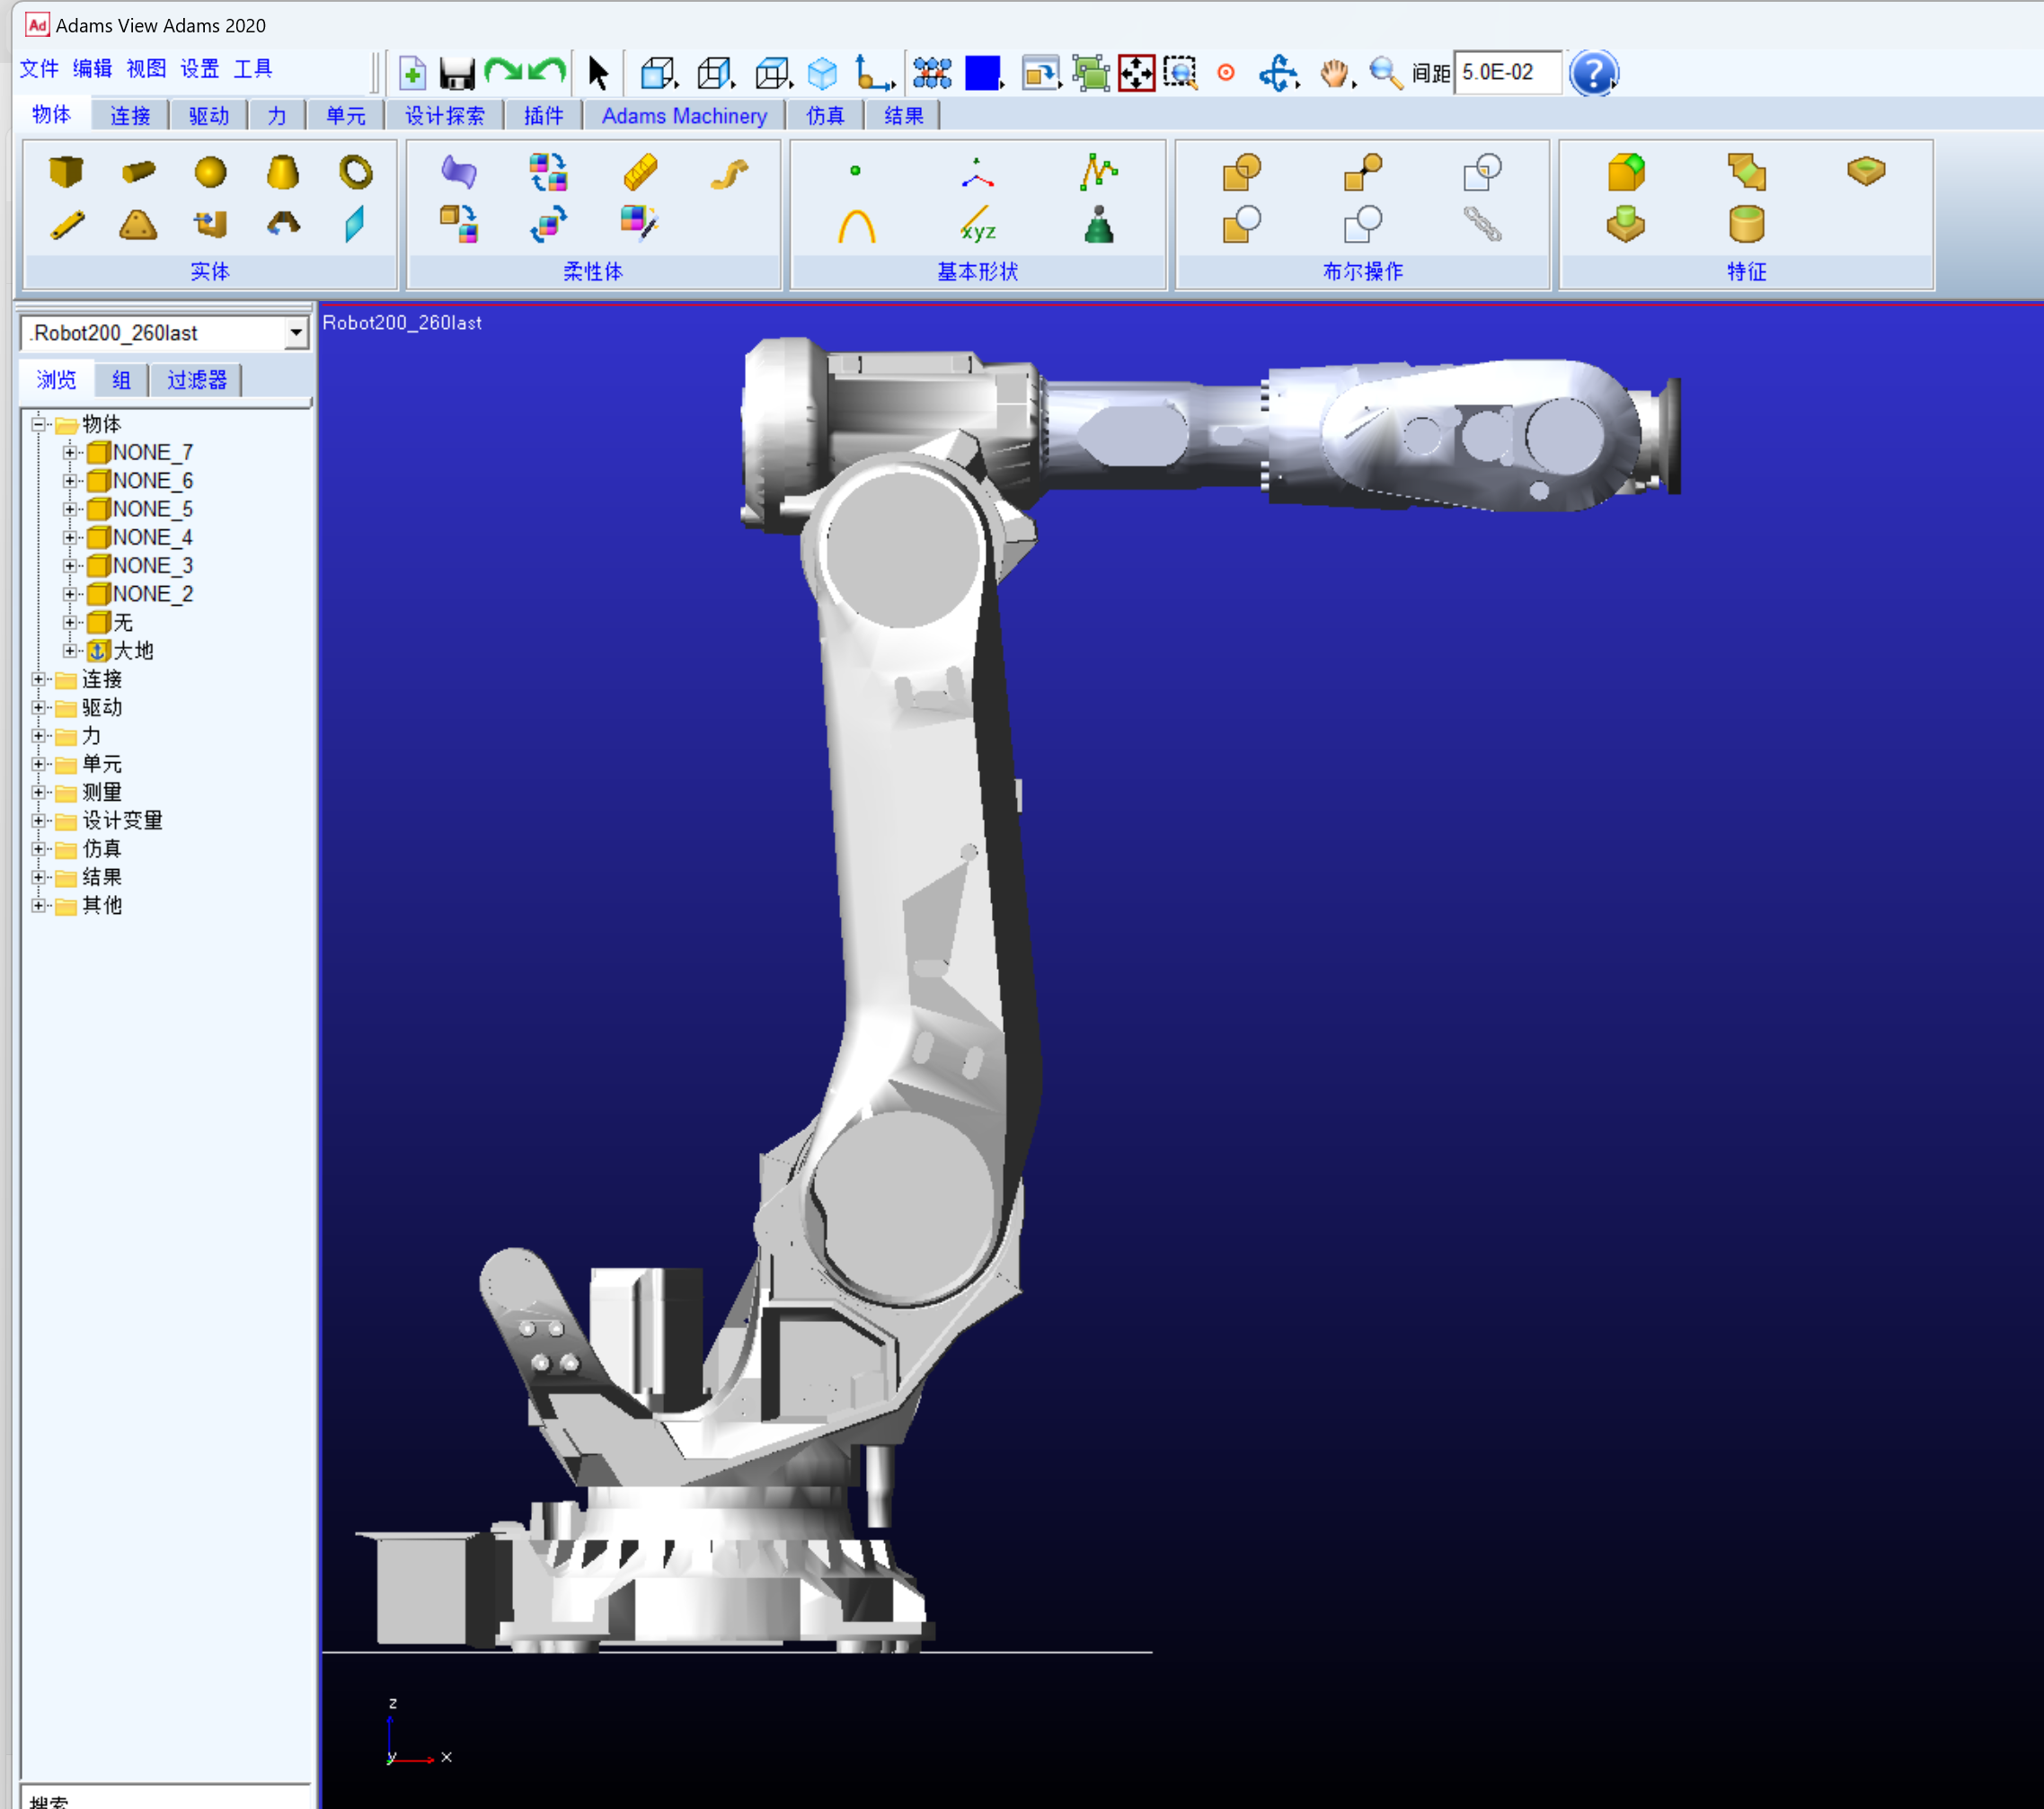Click the magnifier zoom tool
Screen dimensions: 2044x1809
(1384, 73)
